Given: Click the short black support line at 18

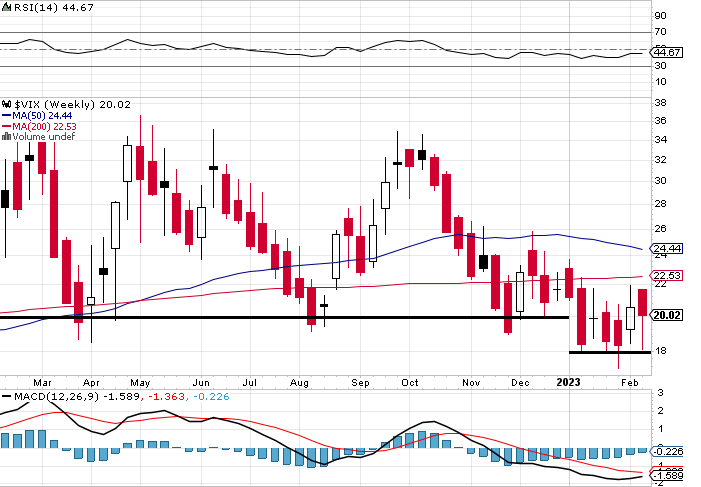Looking at the screenshot, I should (x=610, y=352).
